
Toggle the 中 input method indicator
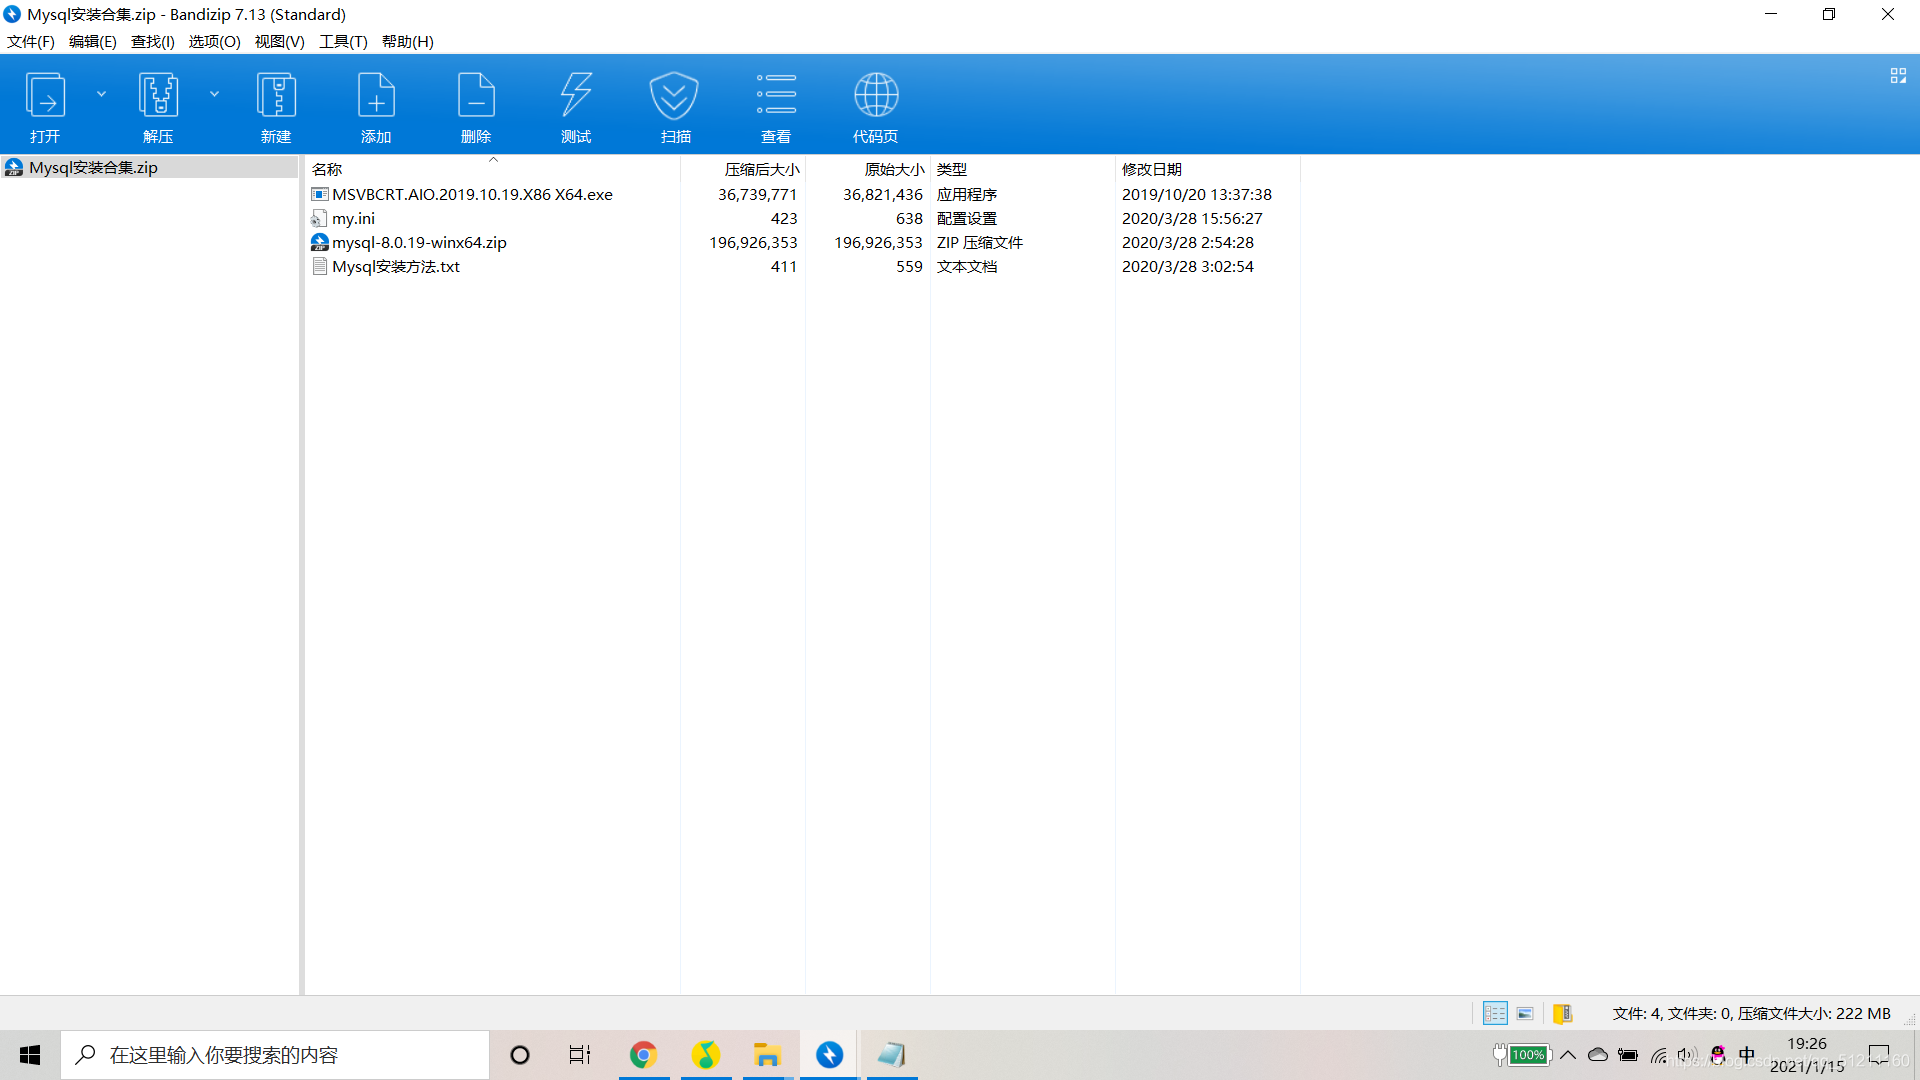point(1747,1055)
